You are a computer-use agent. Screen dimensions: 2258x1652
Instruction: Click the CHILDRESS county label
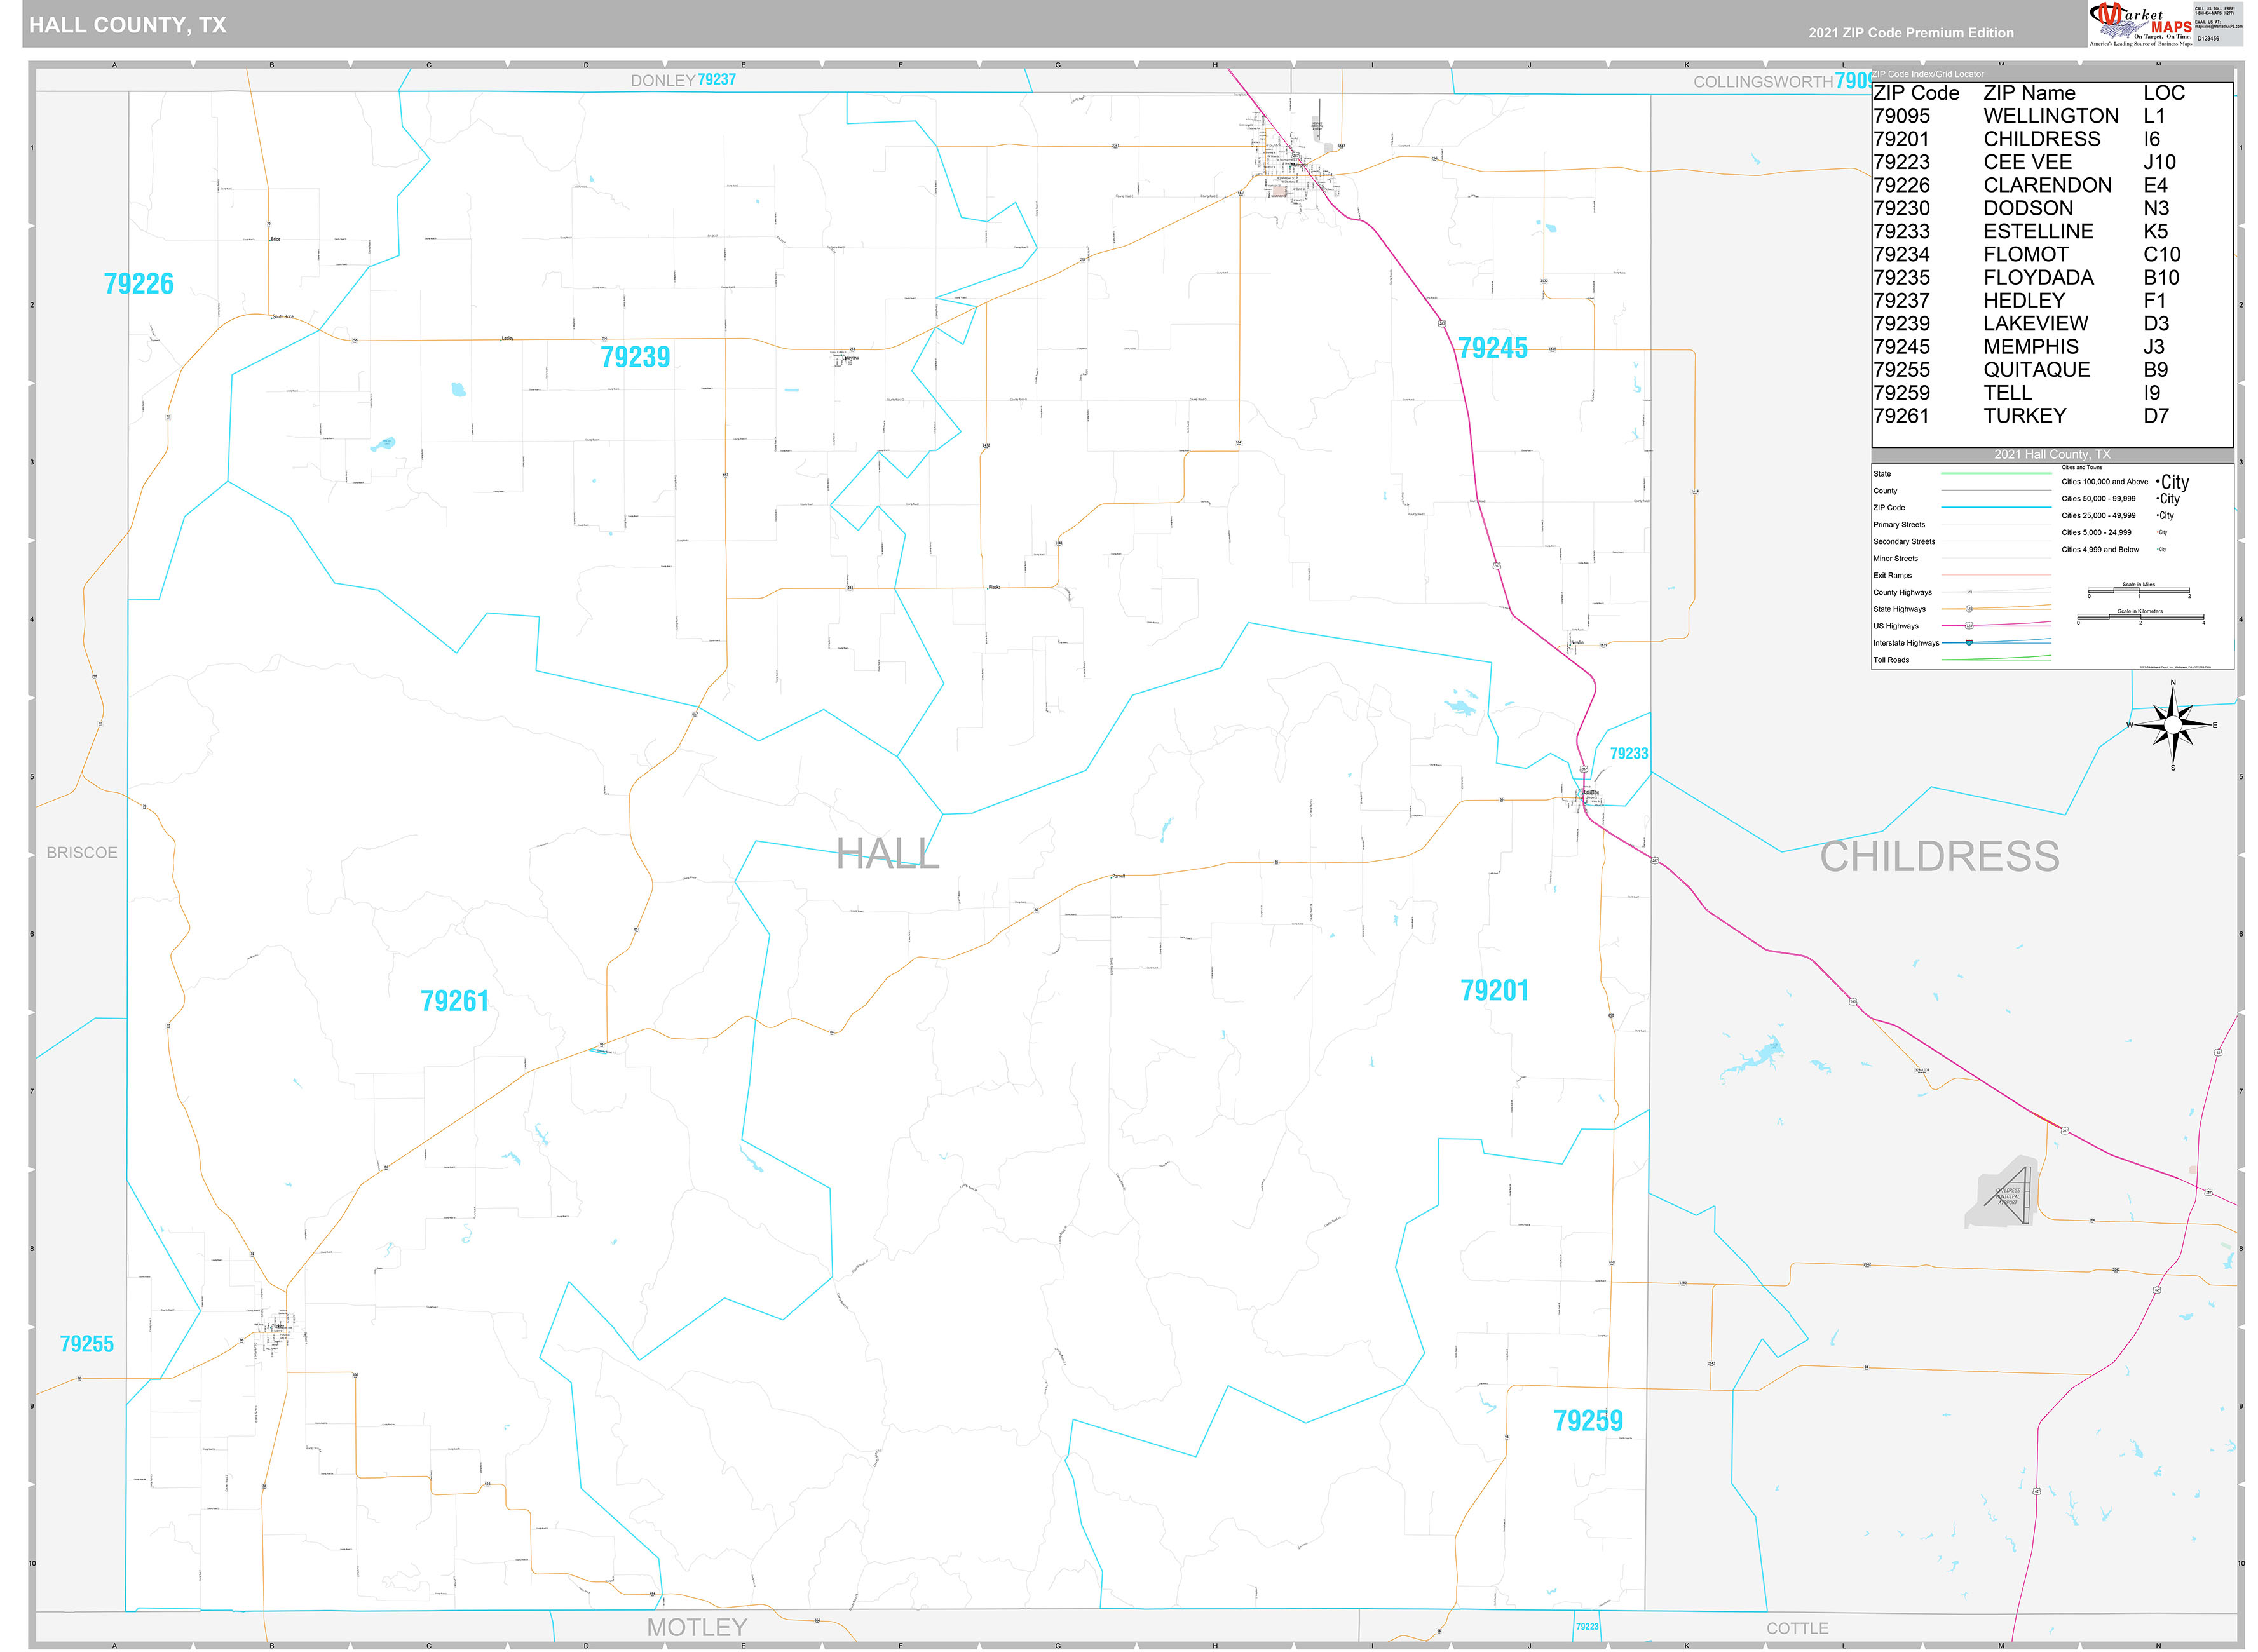pyautogui.click(x=1938, y=857)
